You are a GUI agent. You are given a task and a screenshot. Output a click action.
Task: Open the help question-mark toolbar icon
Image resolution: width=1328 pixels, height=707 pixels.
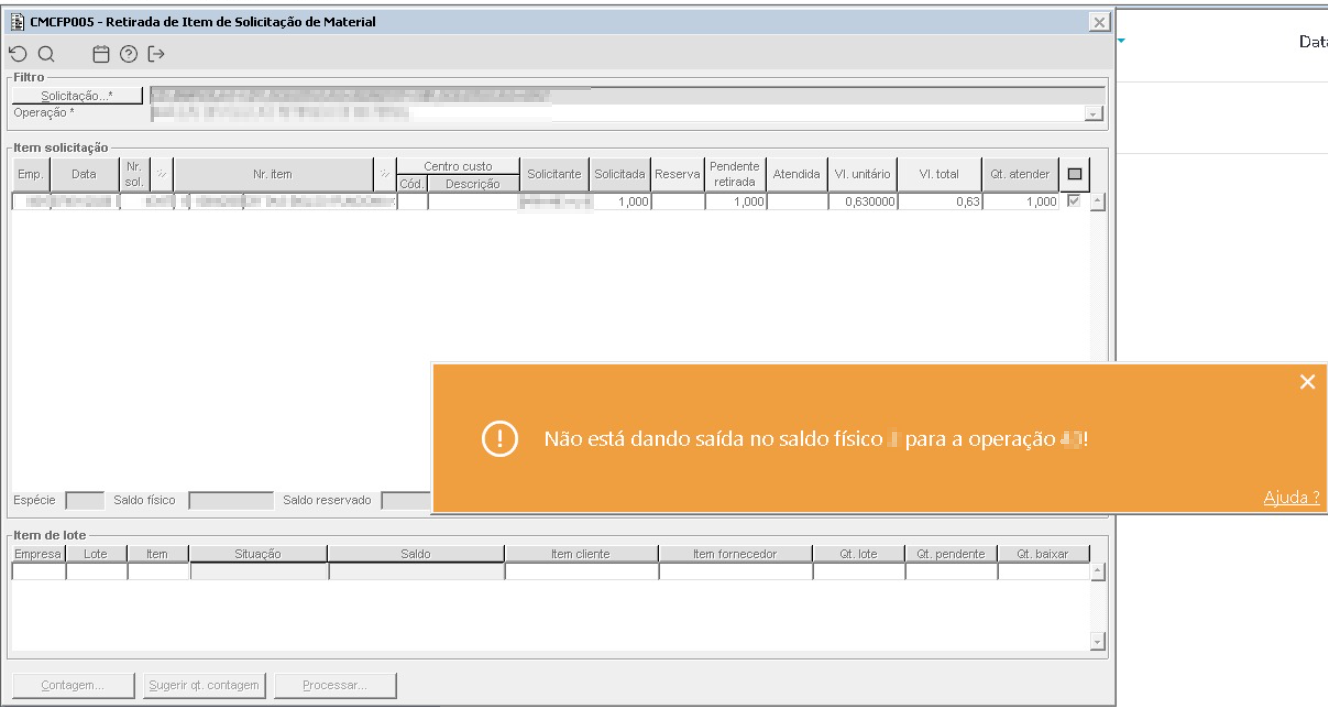(128, 53)
